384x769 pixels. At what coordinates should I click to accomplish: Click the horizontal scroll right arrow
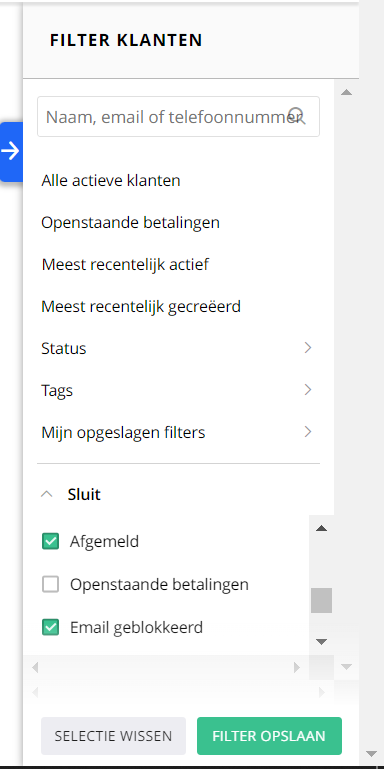297,667
